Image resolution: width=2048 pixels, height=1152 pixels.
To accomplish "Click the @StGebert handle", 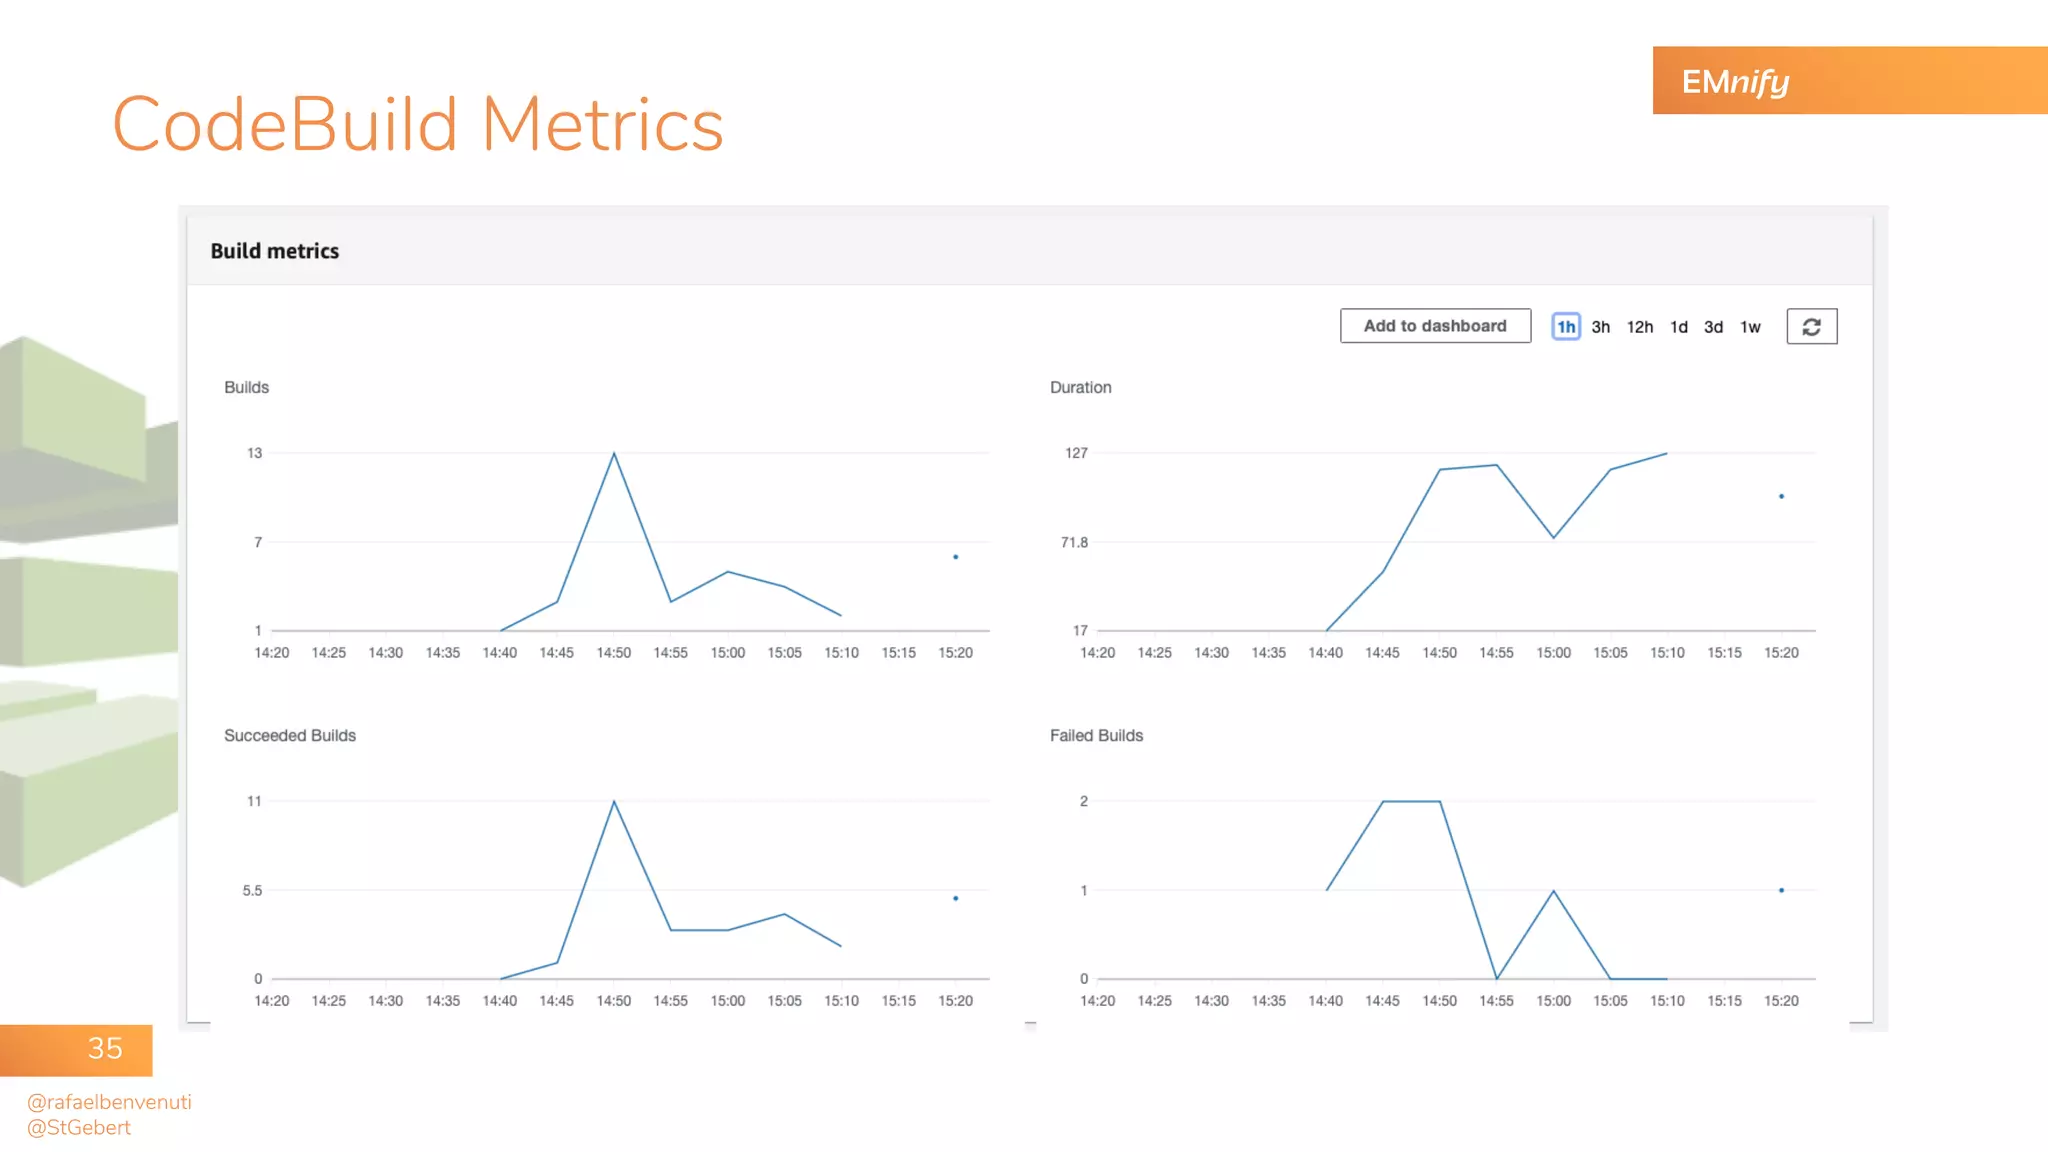I will click(79, 1128).
